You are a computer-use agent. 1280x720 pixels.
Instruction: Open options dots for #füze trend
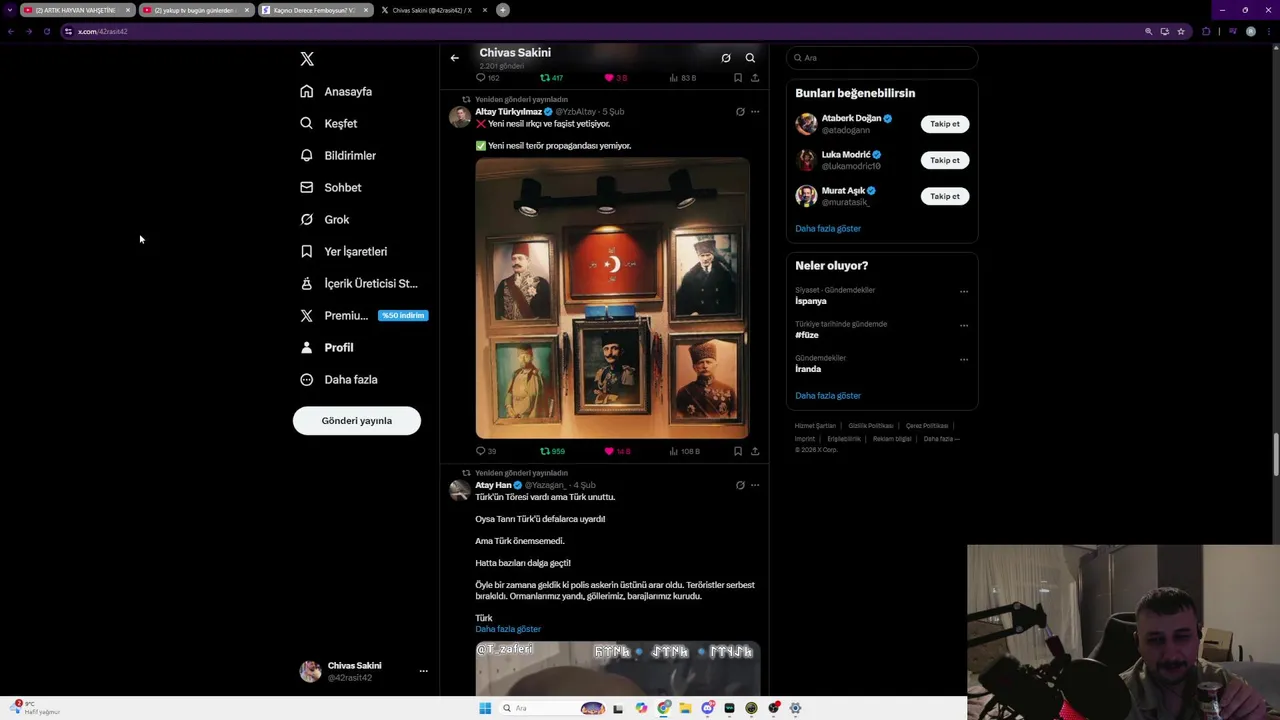pos(964,326)
